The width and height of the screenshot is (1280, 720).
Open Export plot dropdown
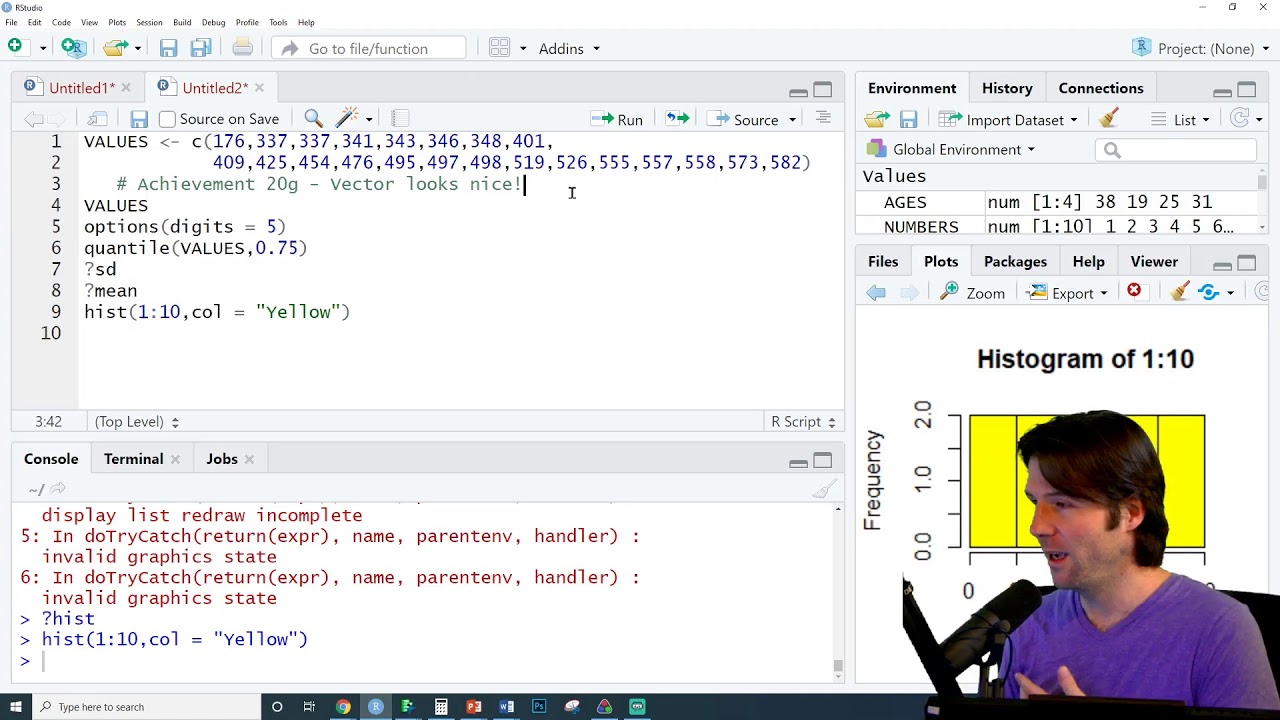click(1068, 293)
